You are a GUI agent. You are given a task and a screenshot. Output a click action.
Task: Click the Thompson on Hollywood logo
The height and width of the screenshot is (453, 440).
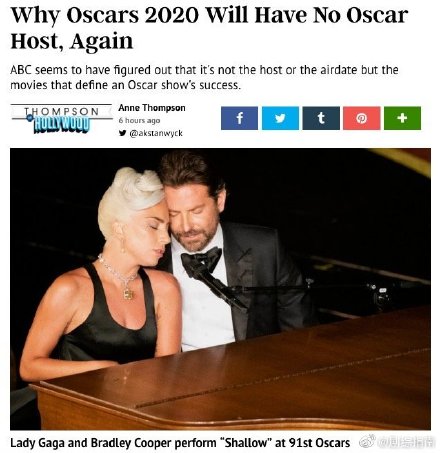[61, 119]
